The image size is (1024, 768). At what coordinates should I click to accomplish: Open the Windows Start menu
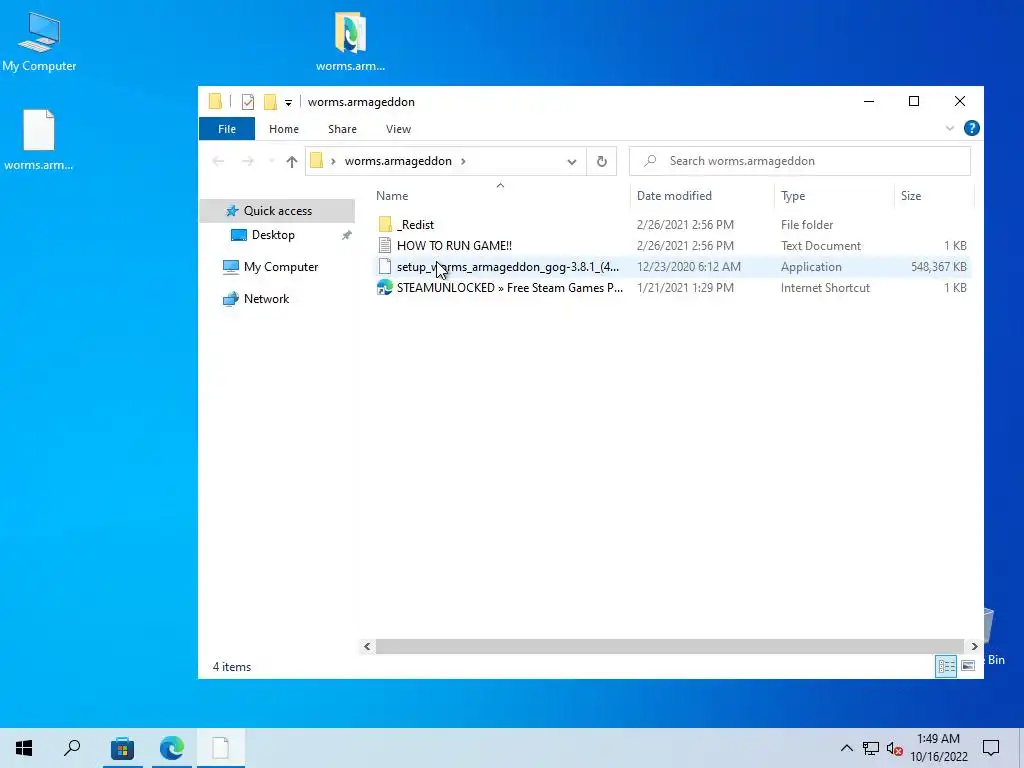[x=24, y=748]
